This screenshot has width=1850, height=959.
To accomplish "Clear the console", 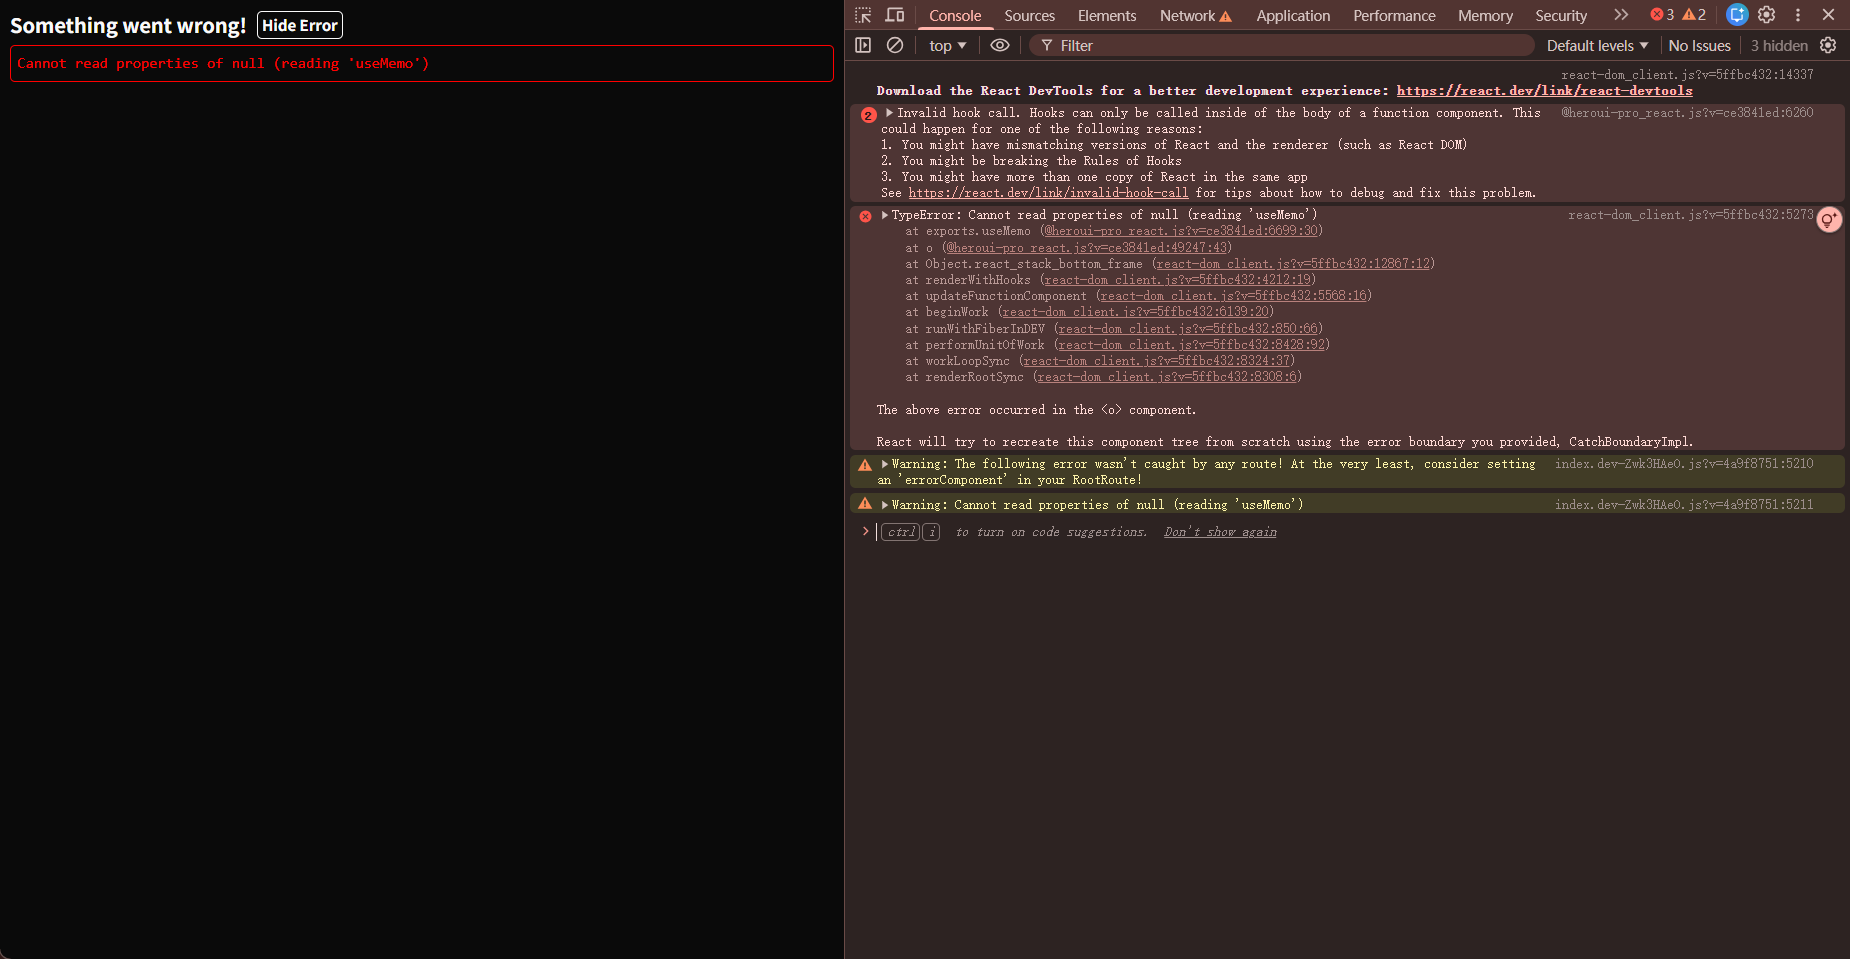I will click(895, 45).
